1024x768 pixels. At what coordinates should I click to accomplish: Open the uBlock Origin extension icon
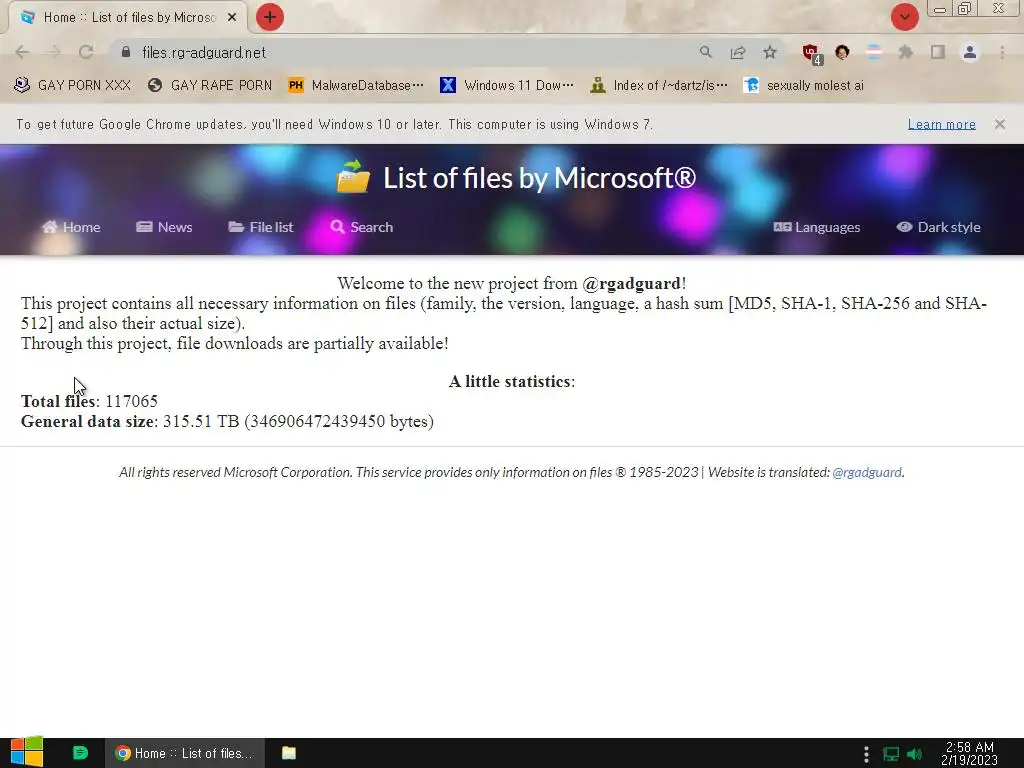[x=812, y=54]
